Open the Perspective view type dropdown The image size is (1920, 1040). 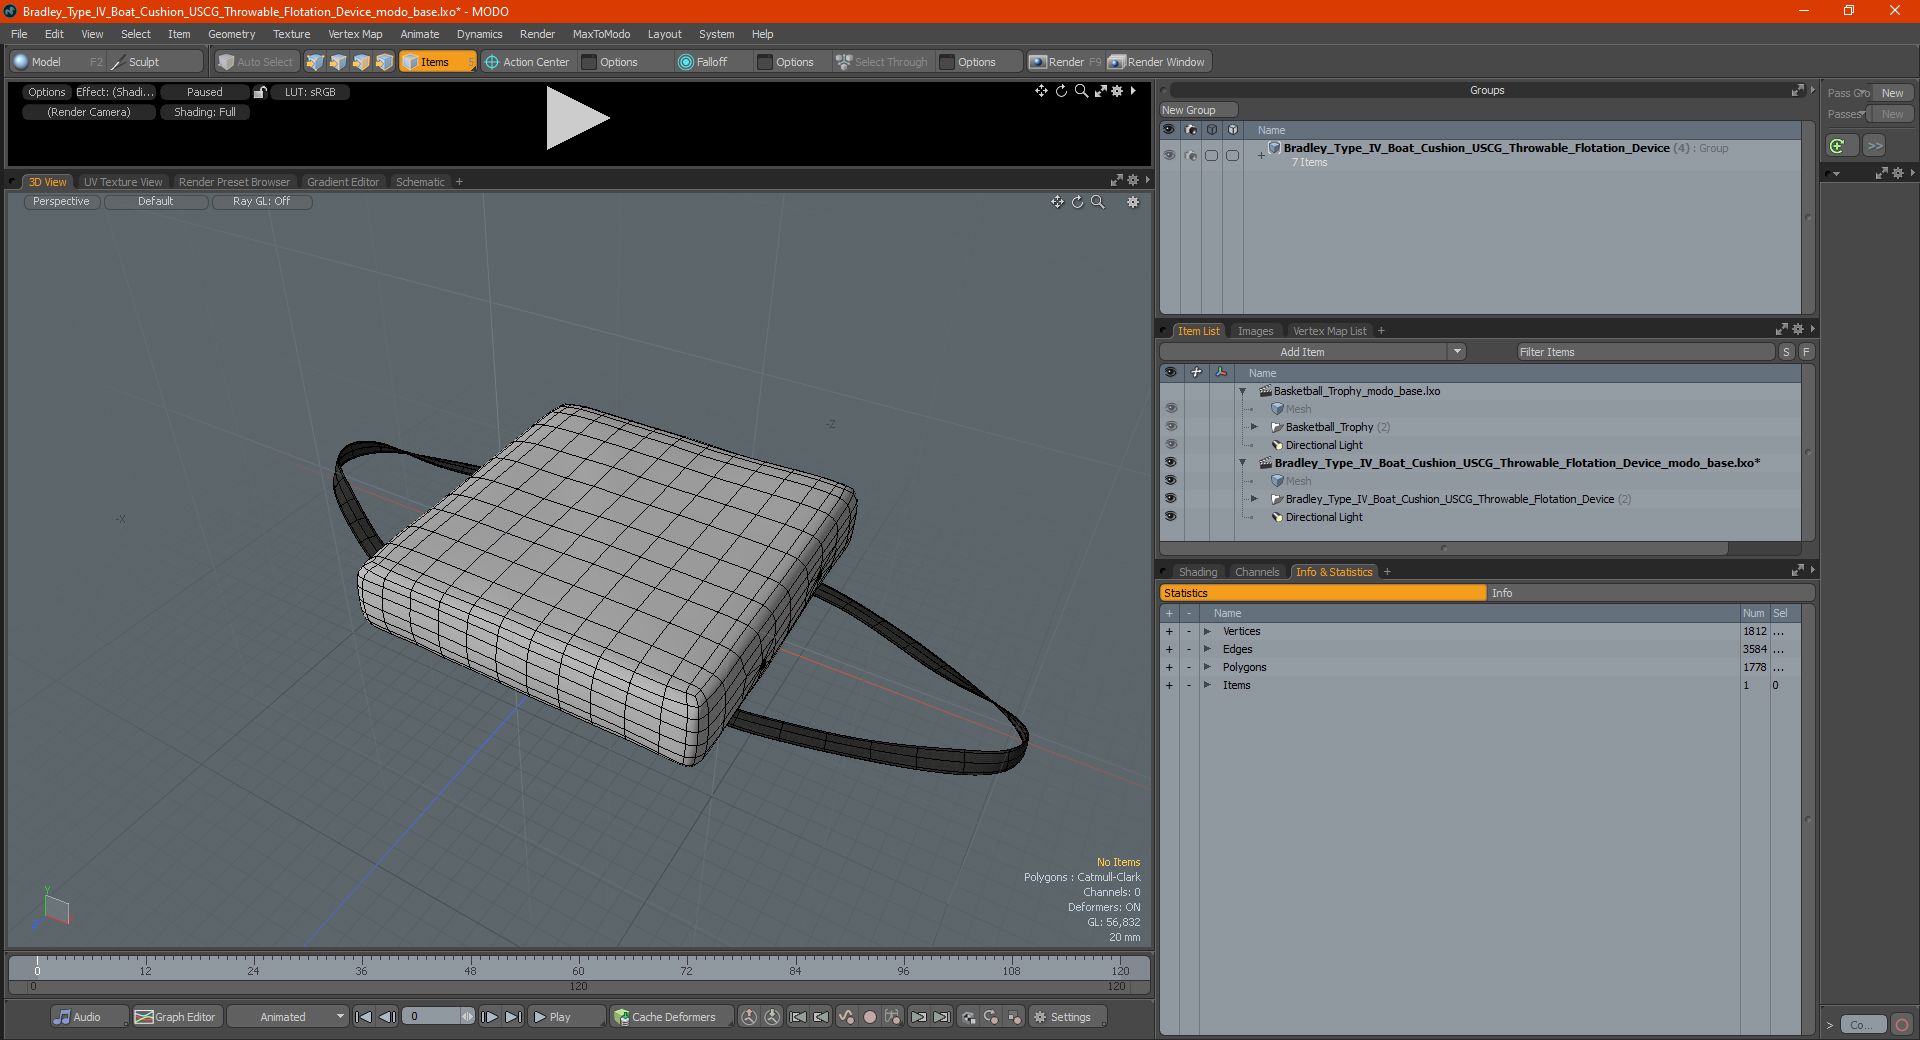coord(61,202)
